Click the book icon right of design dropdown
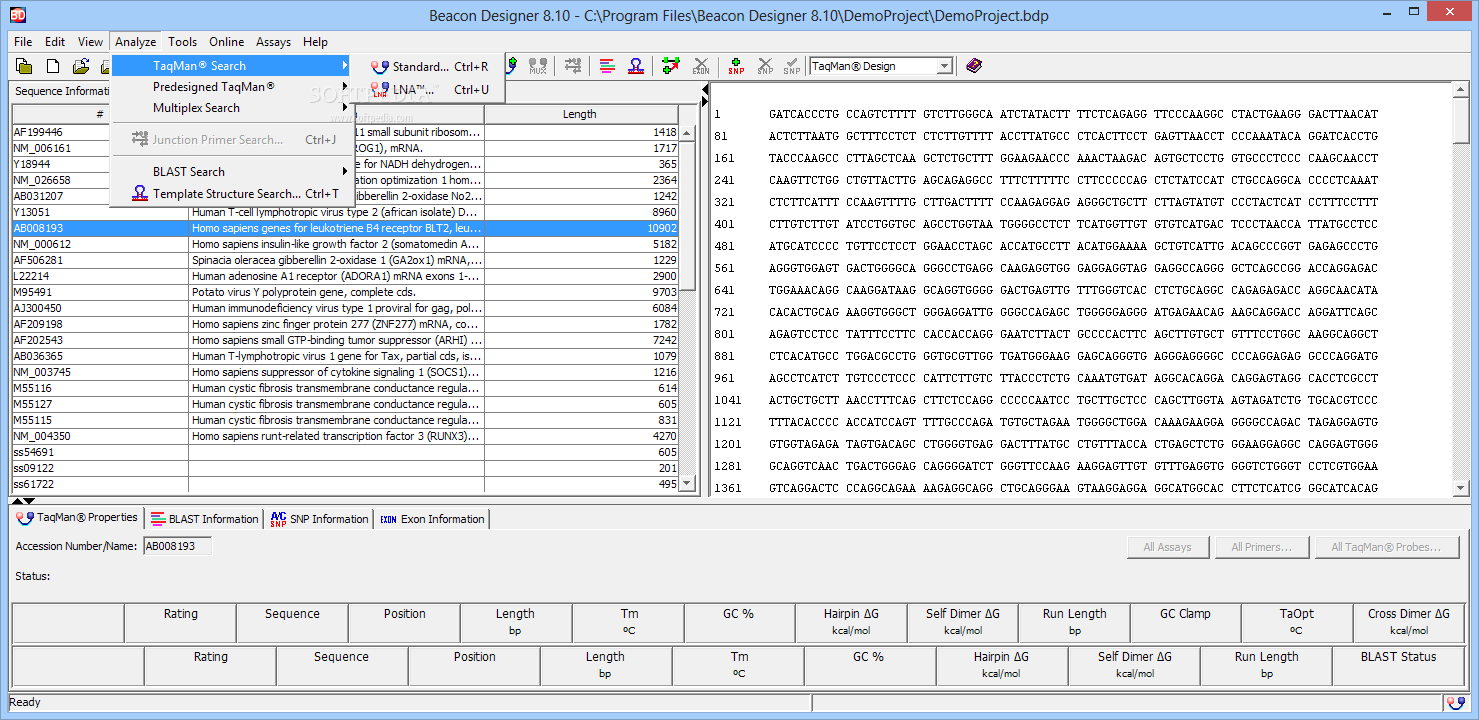1479x720 pixels. (x=974, y=66)
